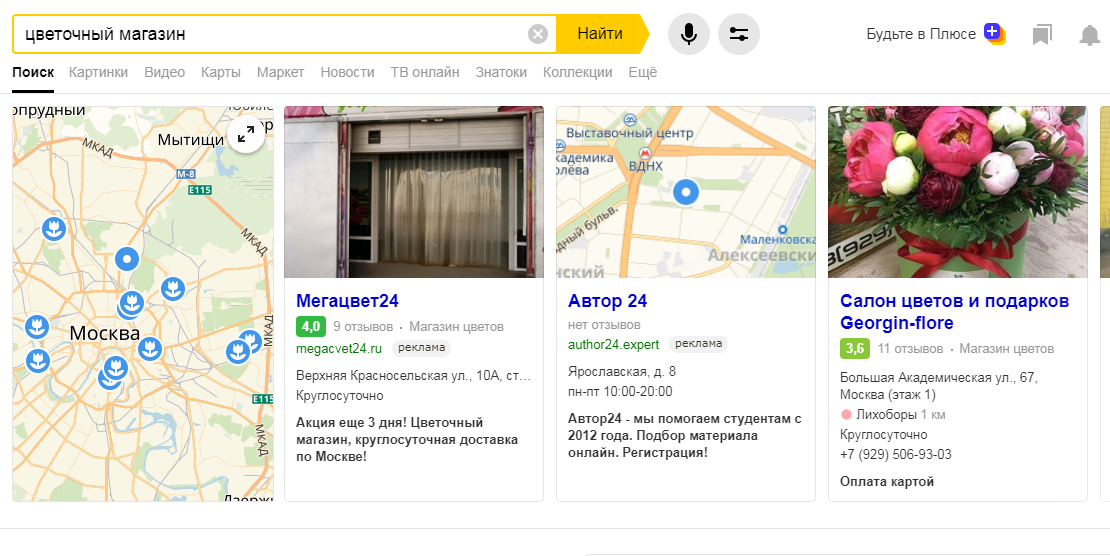Click the Yandex Plus badge icon

point(994,33)
